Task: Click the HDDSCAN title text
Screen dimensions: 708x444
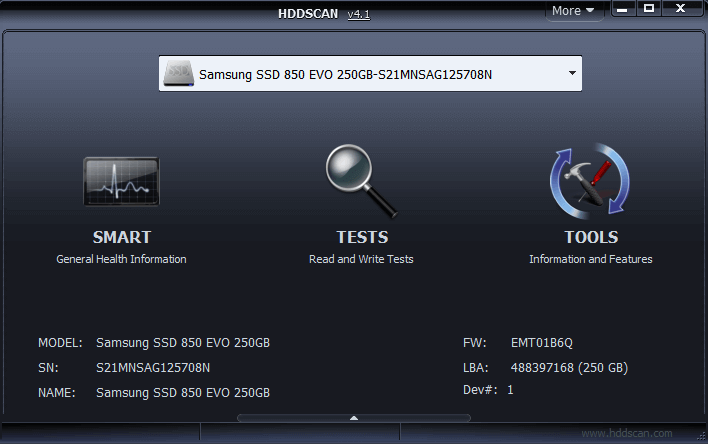Action: 308,14
